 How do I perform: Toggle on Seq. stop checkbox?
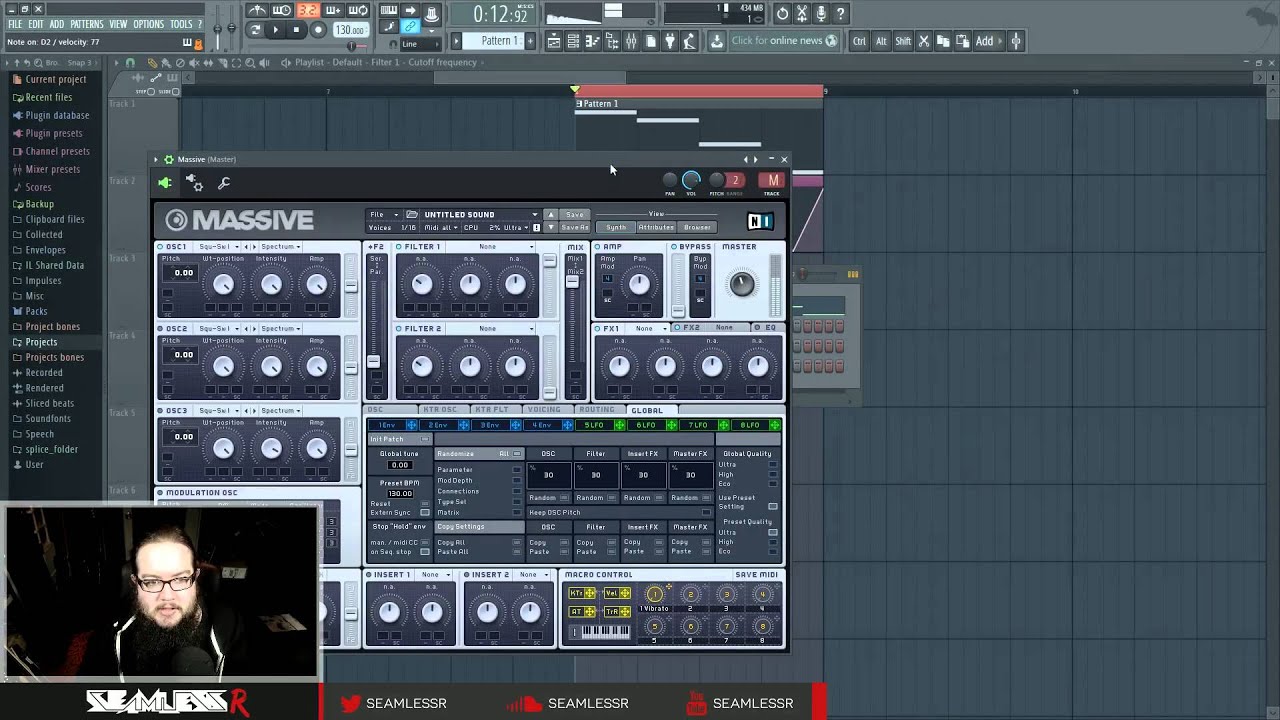425,552
